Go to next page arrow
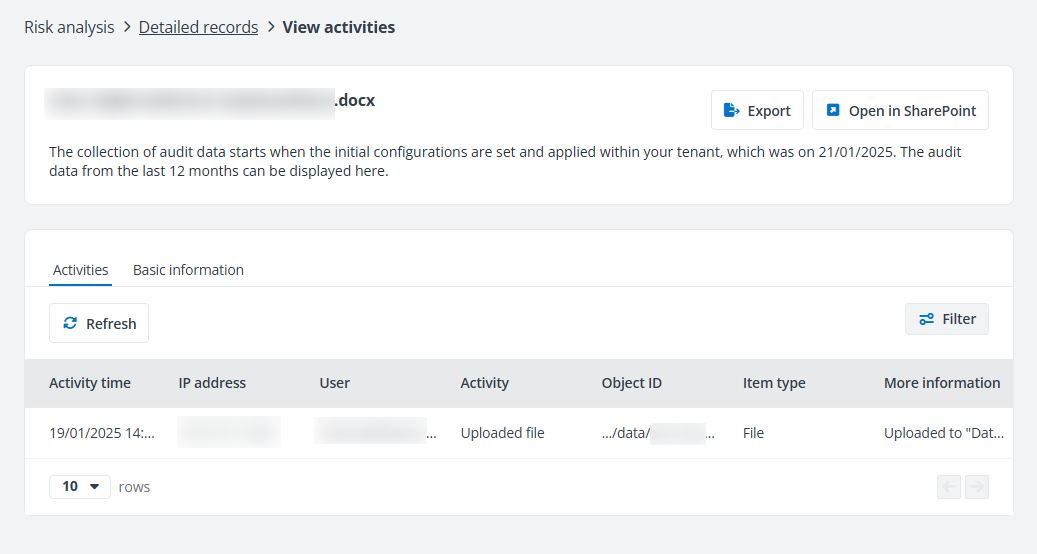The width and height of the screenshot is (1037, 554). tap(977, 487)
